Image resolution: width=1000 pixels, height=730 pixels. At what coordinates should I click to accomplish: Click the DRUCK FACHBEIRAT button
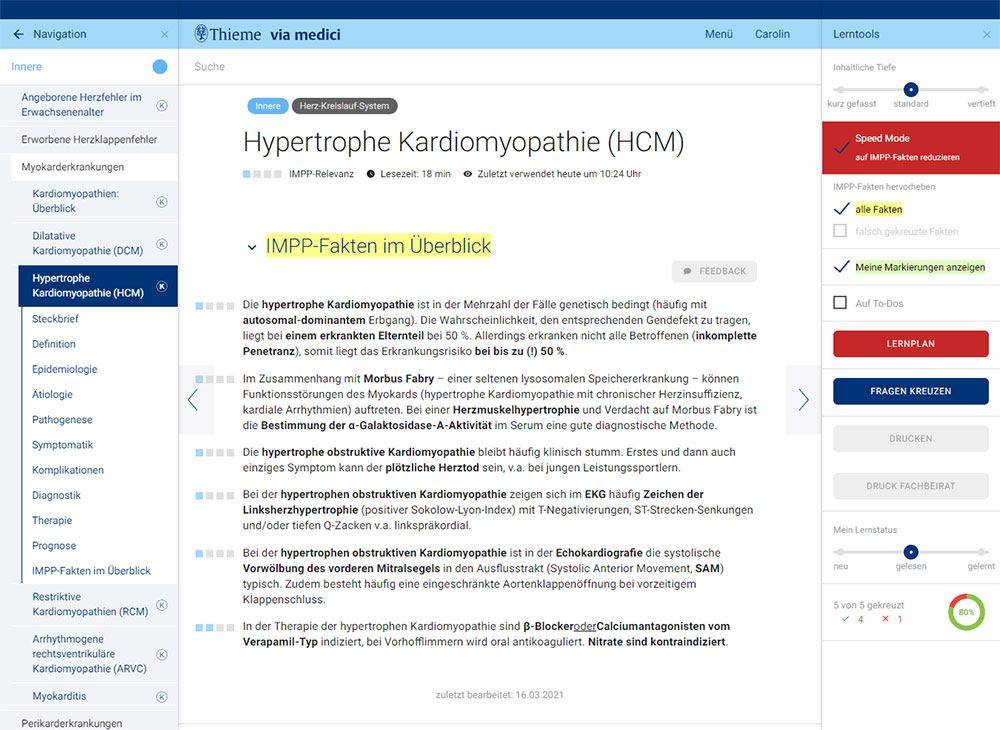[911, 486]
